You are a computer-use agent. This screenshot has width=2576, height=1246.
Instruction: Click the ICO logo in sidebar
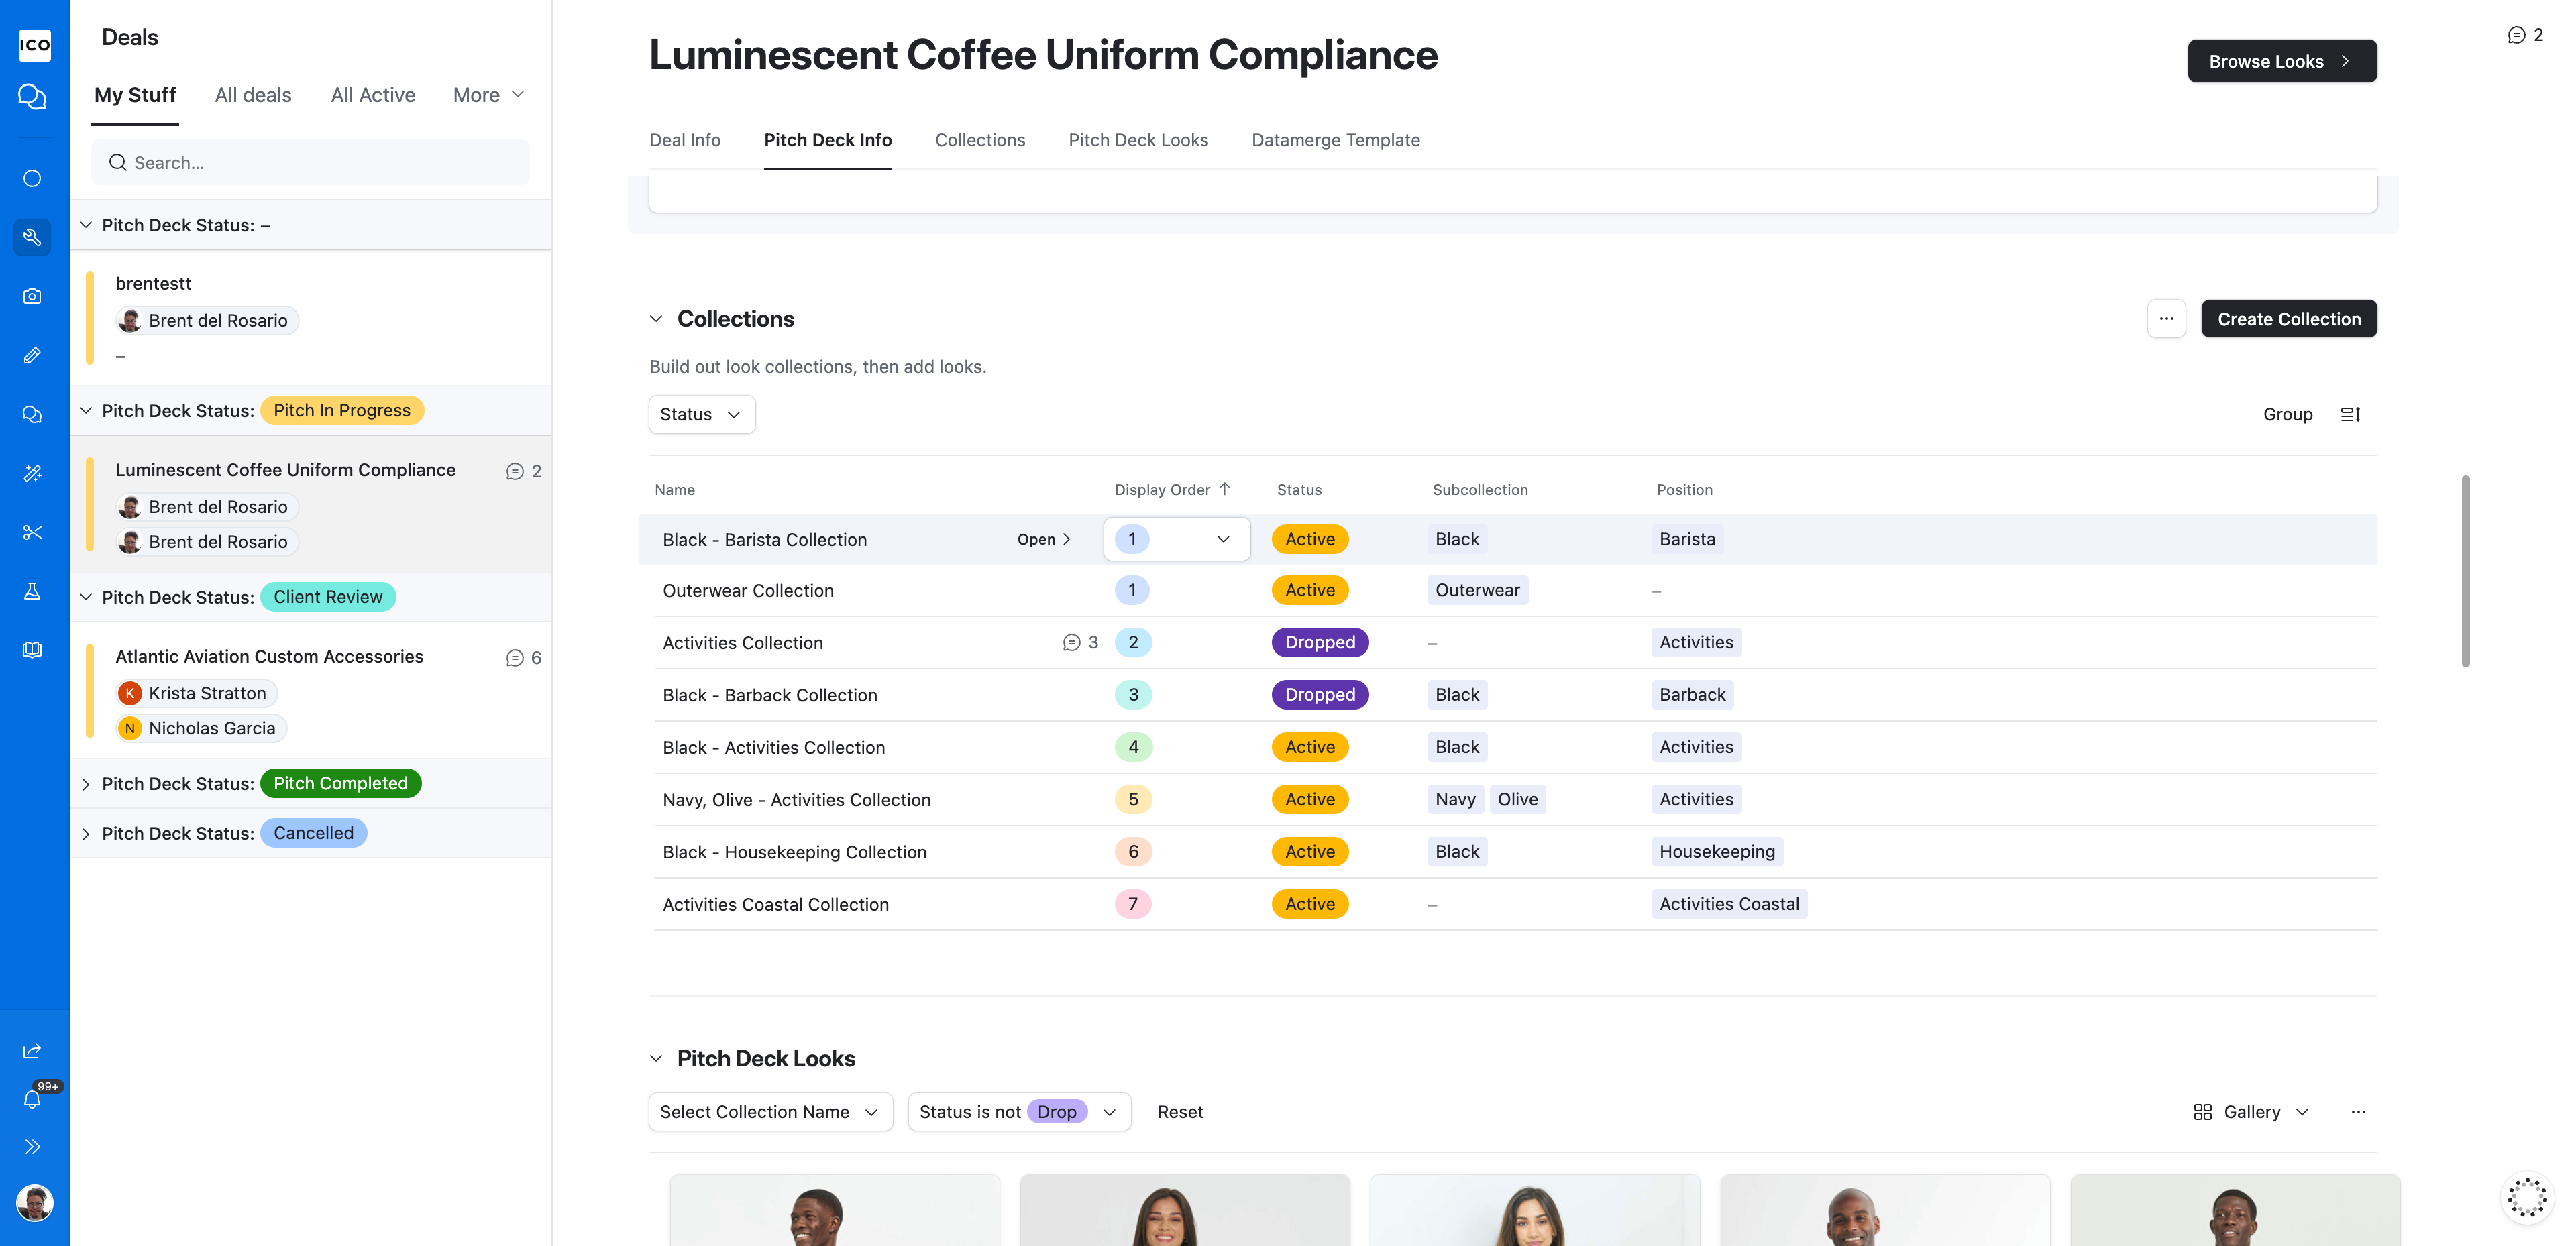(34, 44)
